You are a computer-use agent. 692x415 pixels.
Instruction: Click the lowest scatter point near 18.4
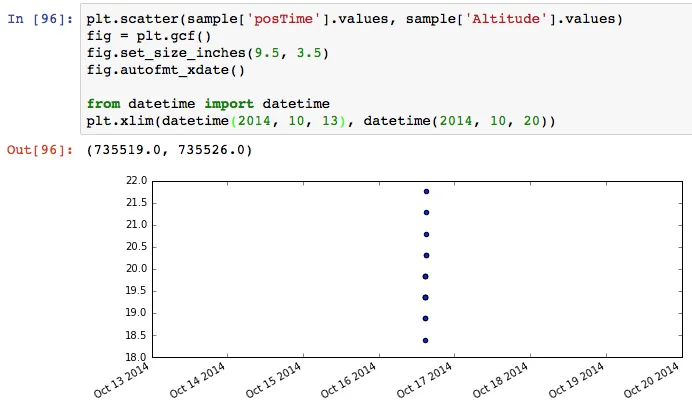[425, 340]
